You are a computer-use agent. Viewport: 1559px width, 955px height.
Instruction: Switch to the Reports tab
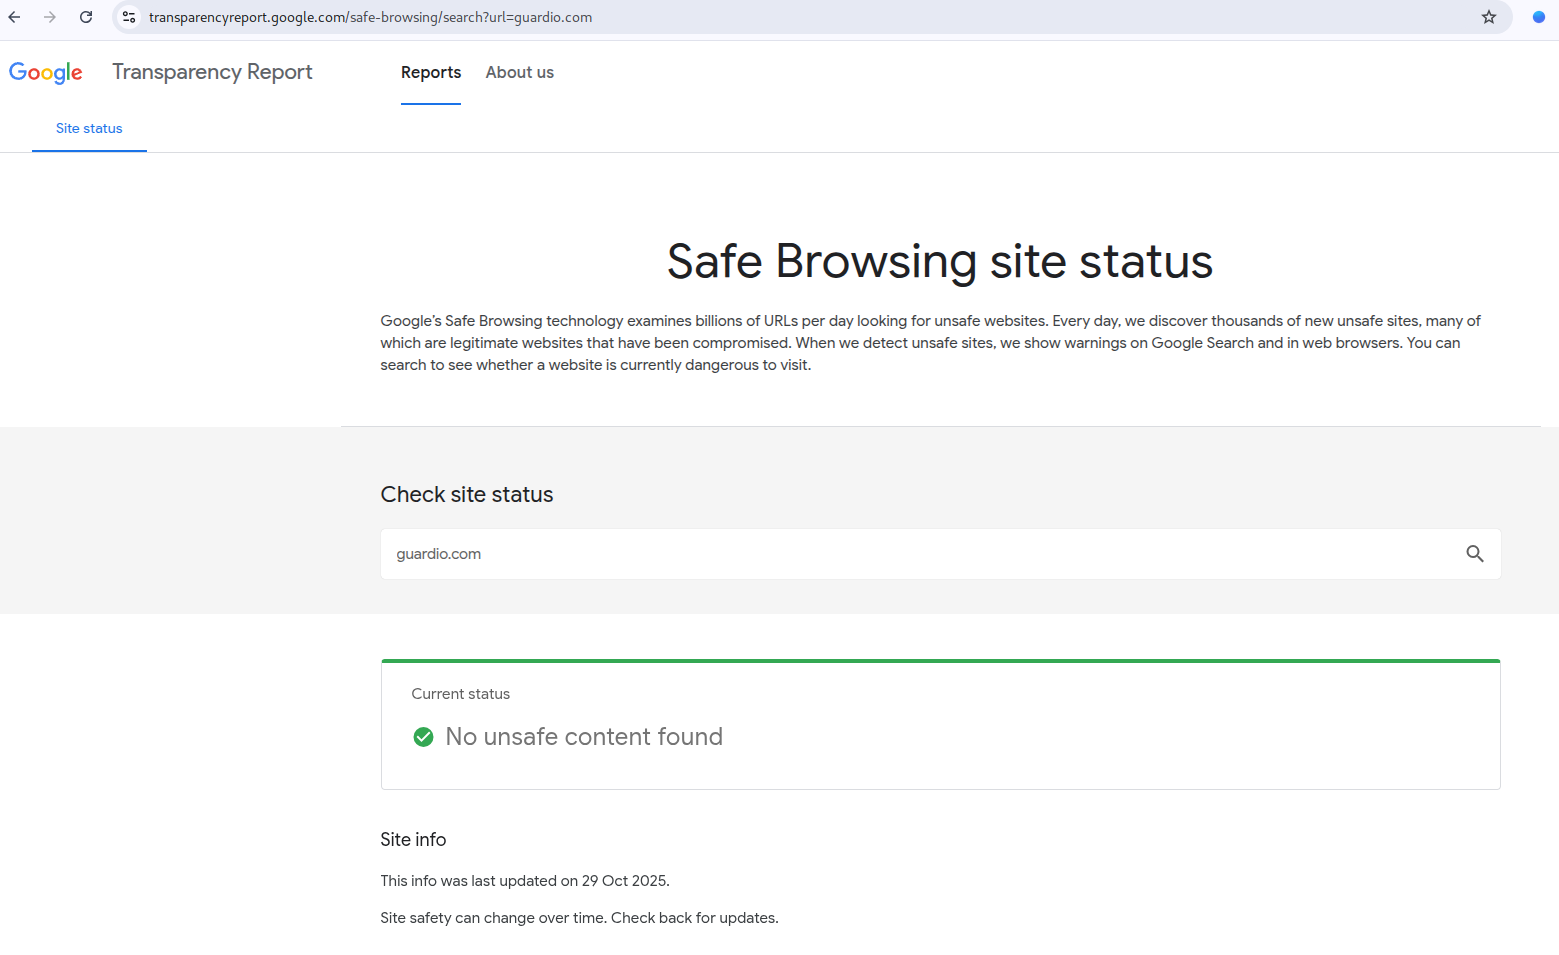pos(431,72)
